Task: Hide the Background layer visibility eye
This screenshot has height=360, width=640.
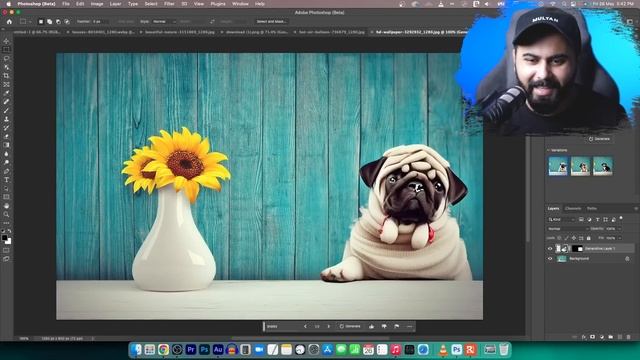Action: coord(550,259)
